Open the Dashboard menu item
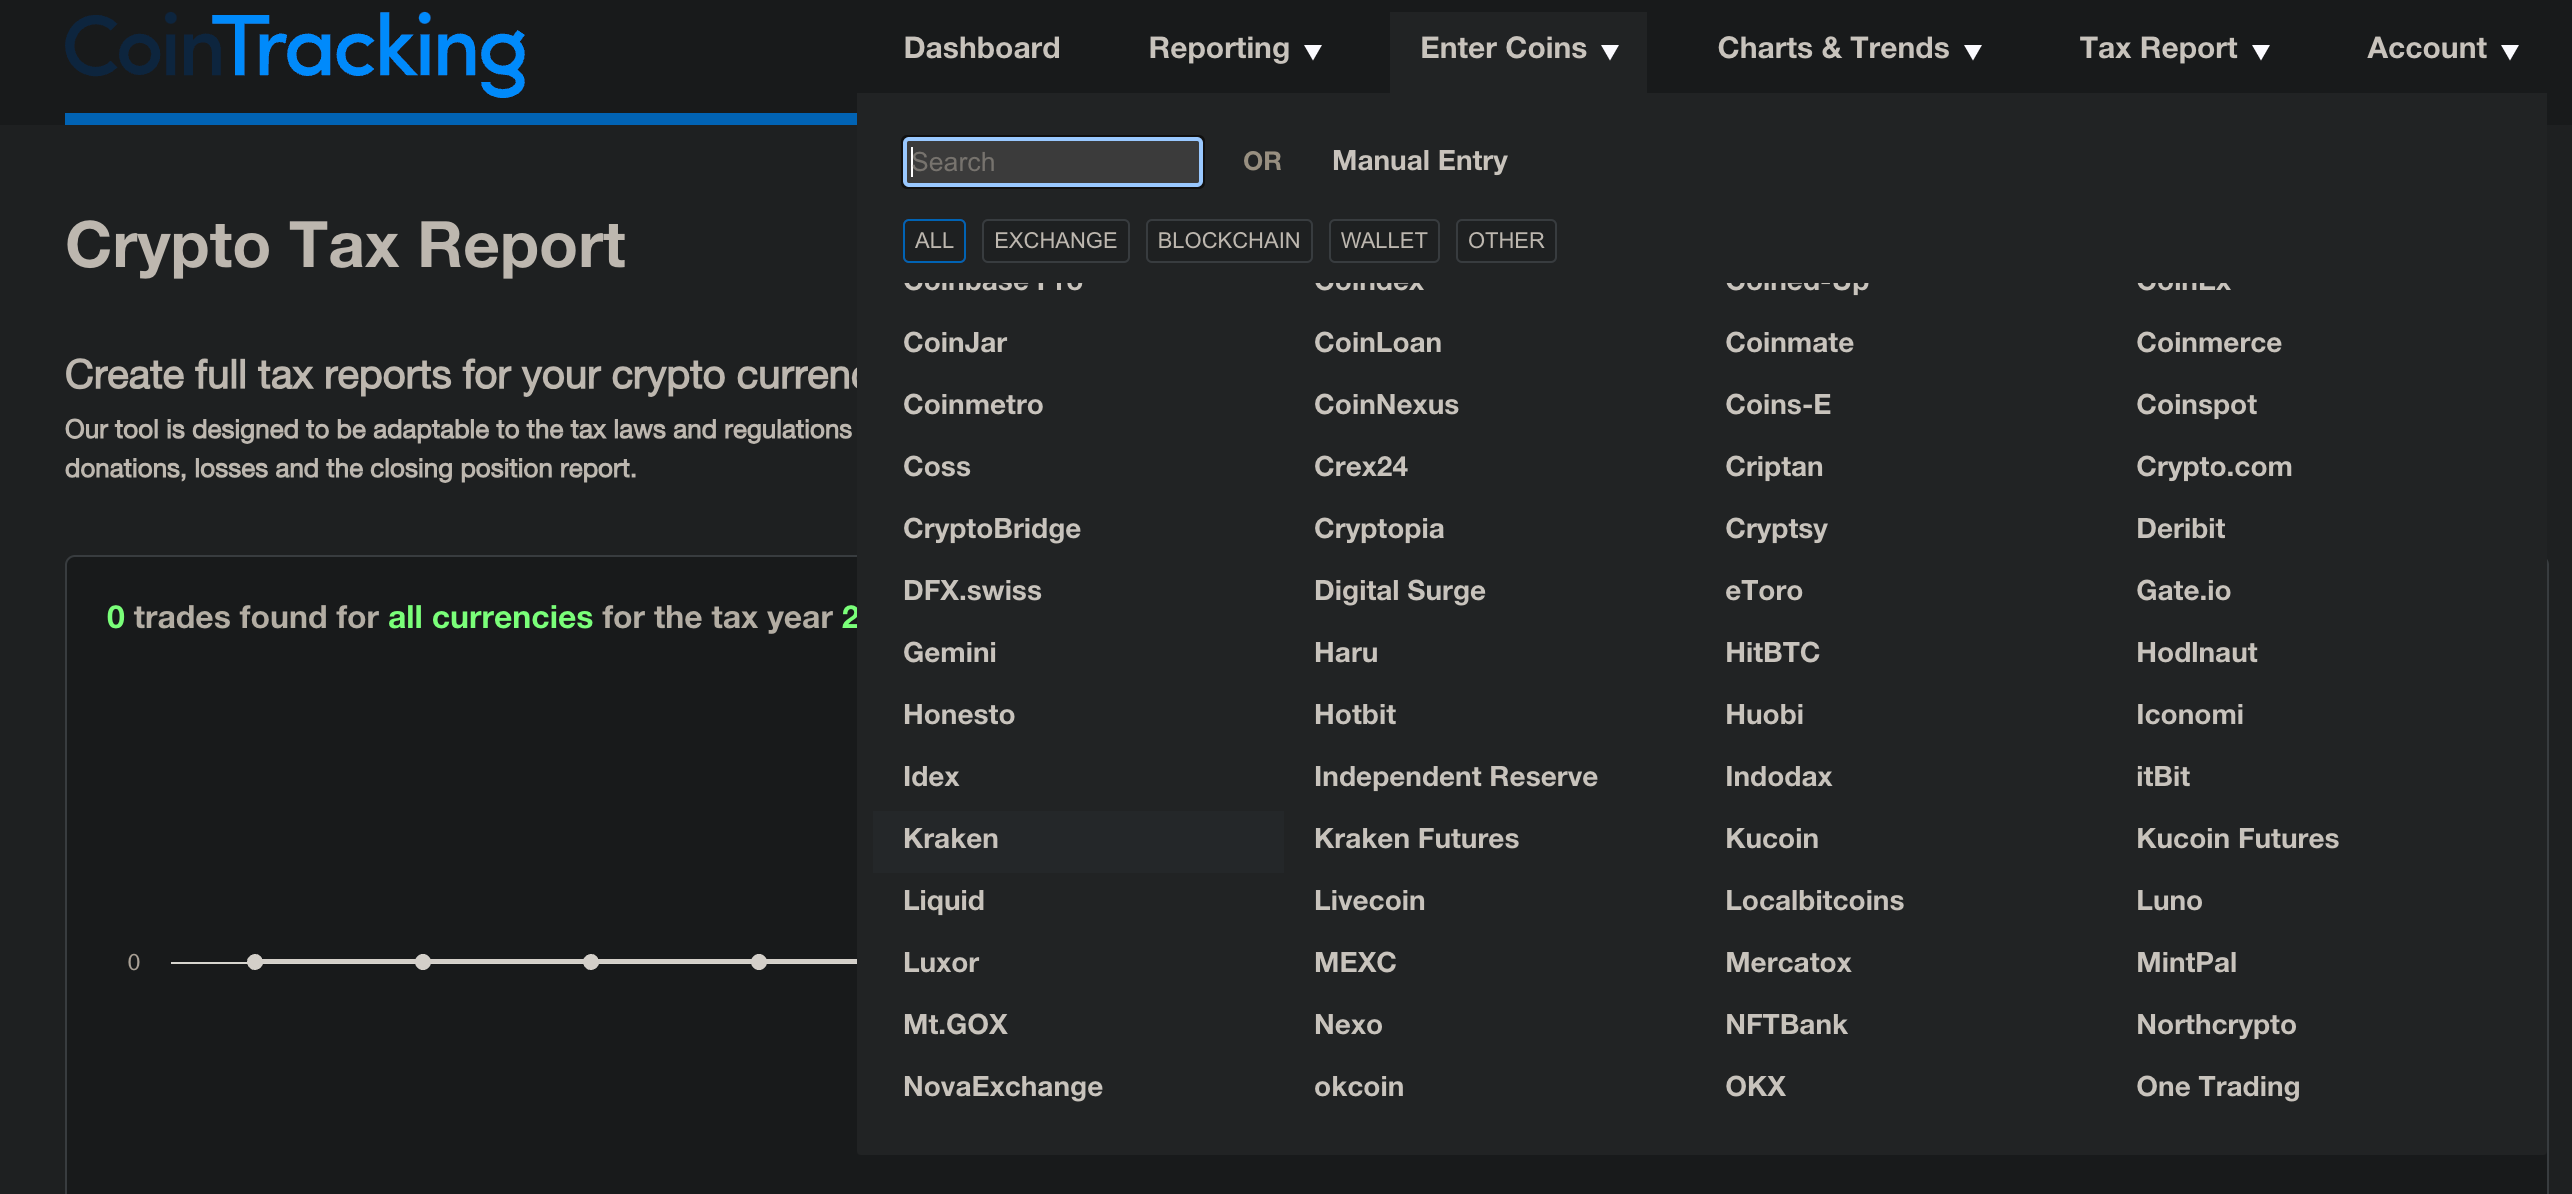Image resolution: width=2572 pixels, height=1194 pixels. coord(981,48)
